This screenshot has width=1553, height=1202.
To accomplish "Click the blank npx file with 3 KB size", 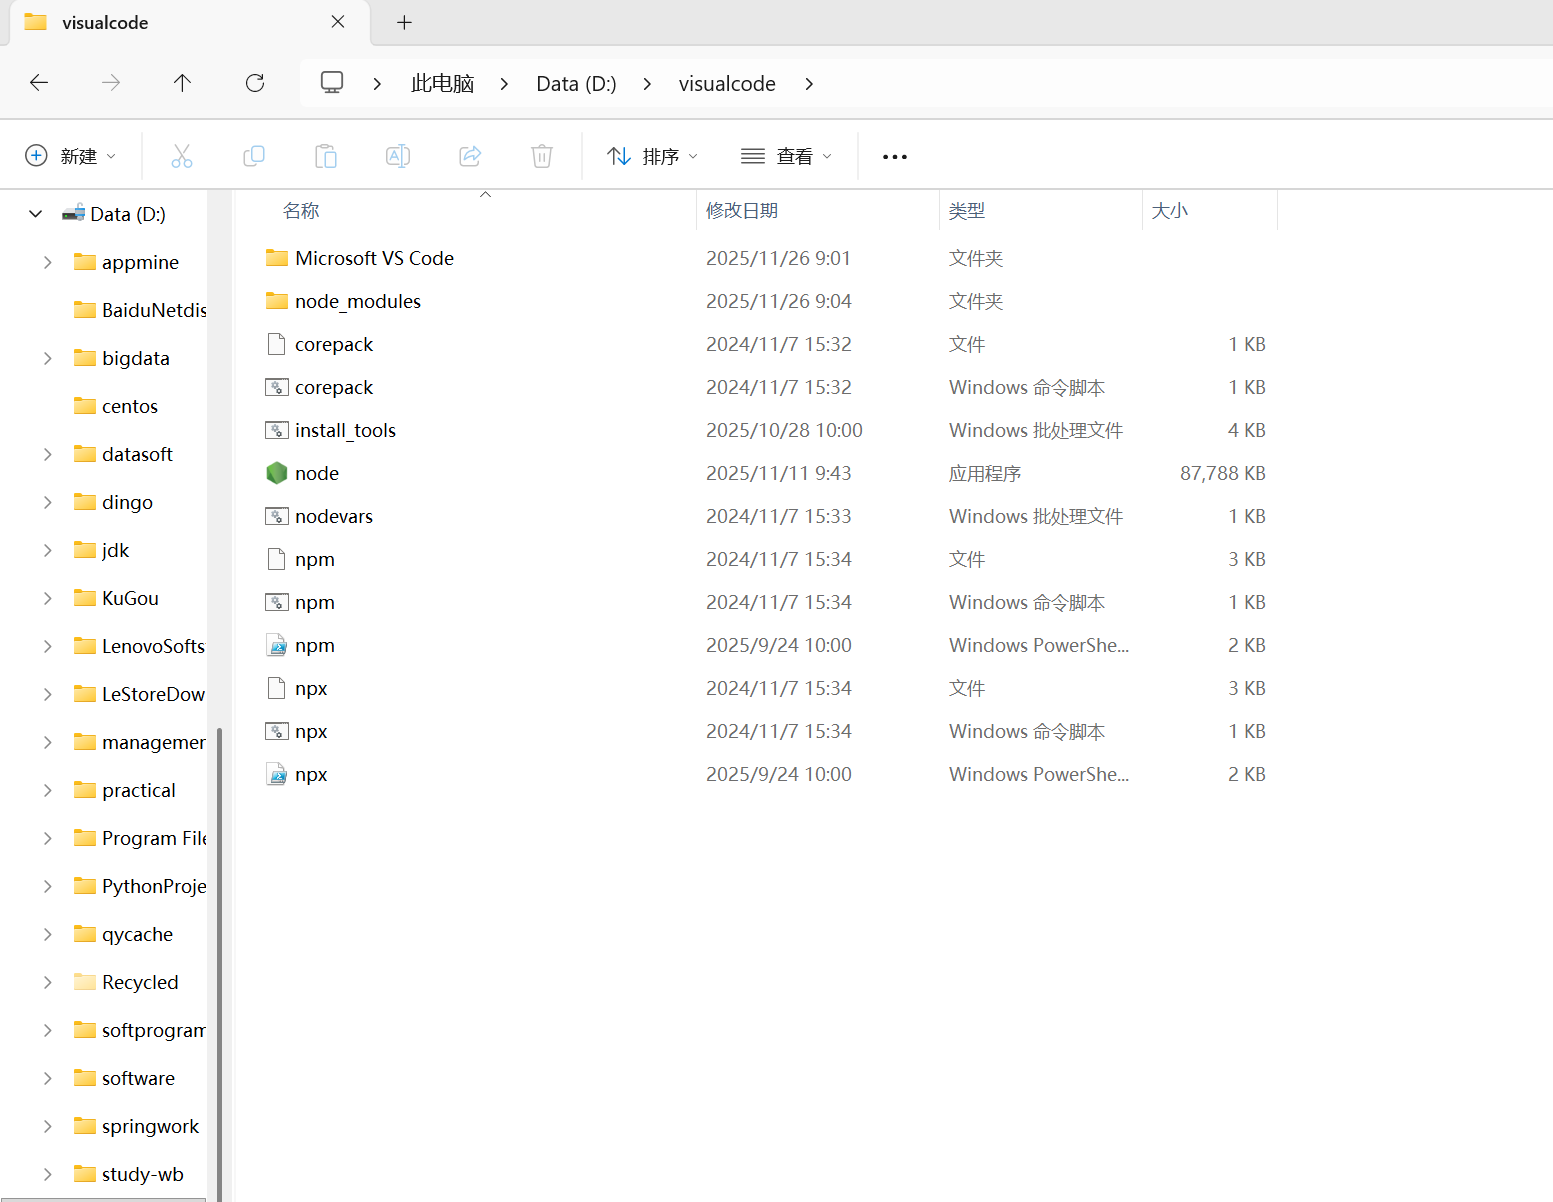I will tap(311, 688).
